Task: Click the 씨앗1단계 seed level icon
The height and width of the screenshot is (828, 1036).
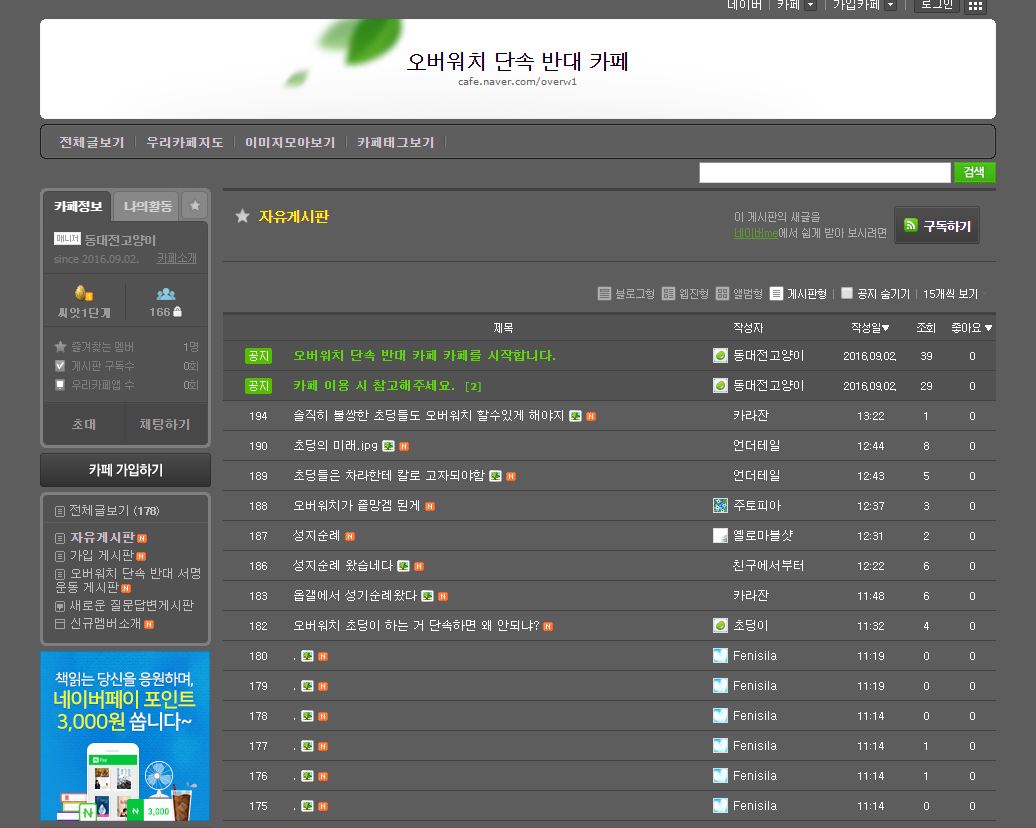Action: [x=82, y=293]
